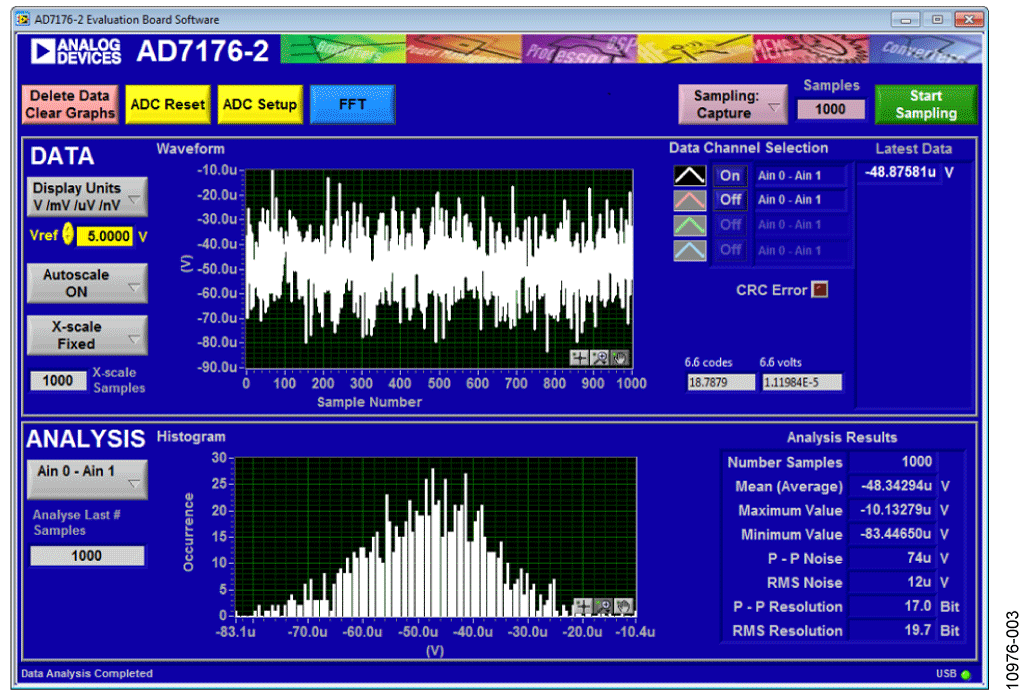Click the waveform plot area
1024x697 pixels.
439,268
